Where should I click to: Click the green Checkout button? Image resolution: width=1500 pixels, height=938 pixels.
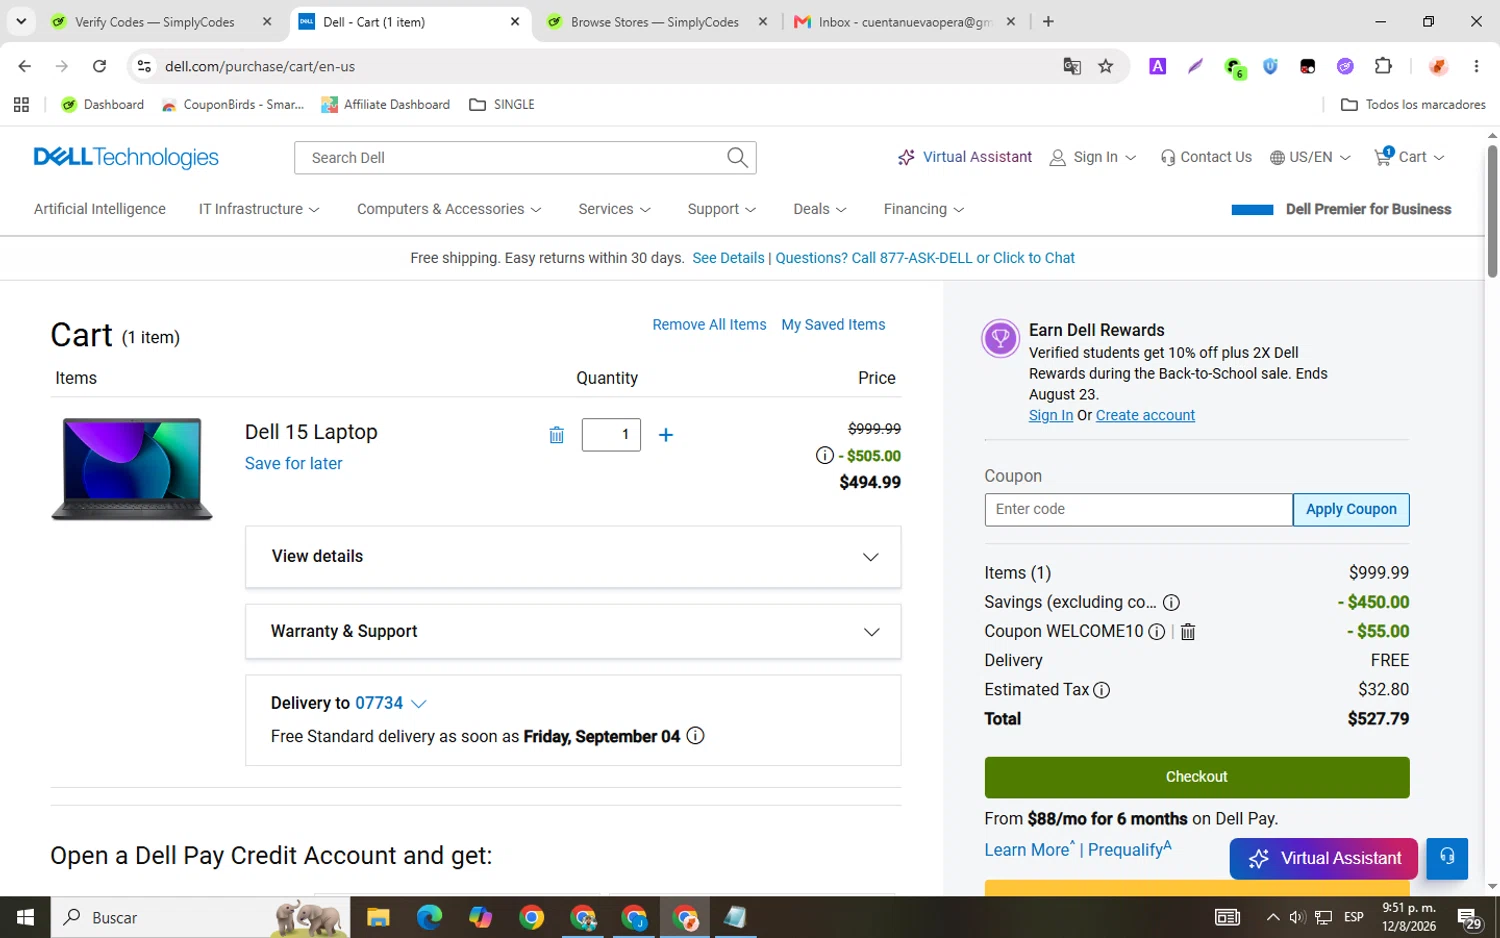pos(1197,777)
